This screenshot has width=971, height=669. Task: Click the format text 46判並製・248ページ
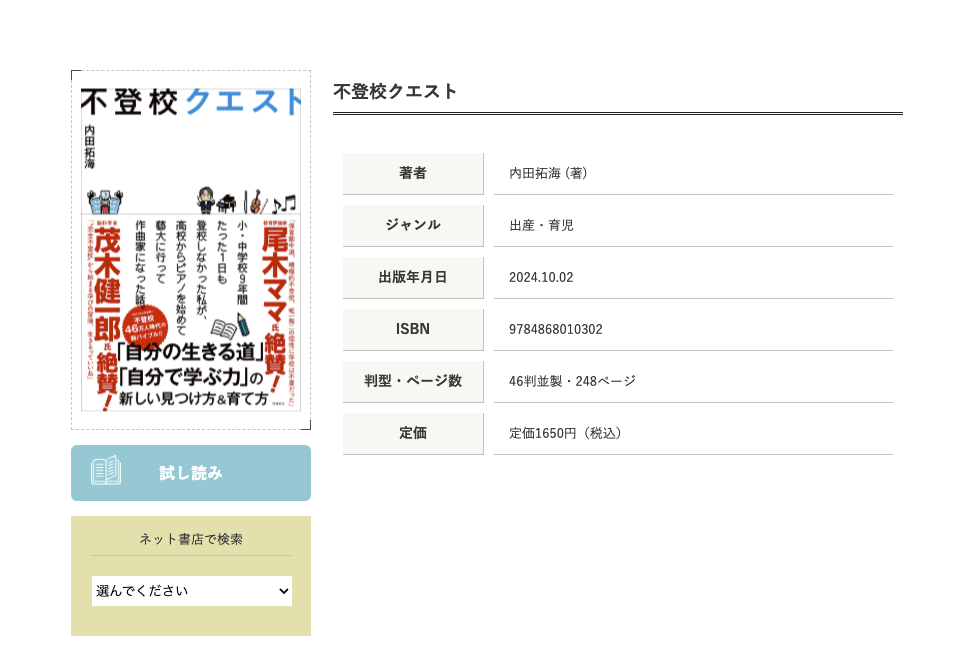[572, 382]
